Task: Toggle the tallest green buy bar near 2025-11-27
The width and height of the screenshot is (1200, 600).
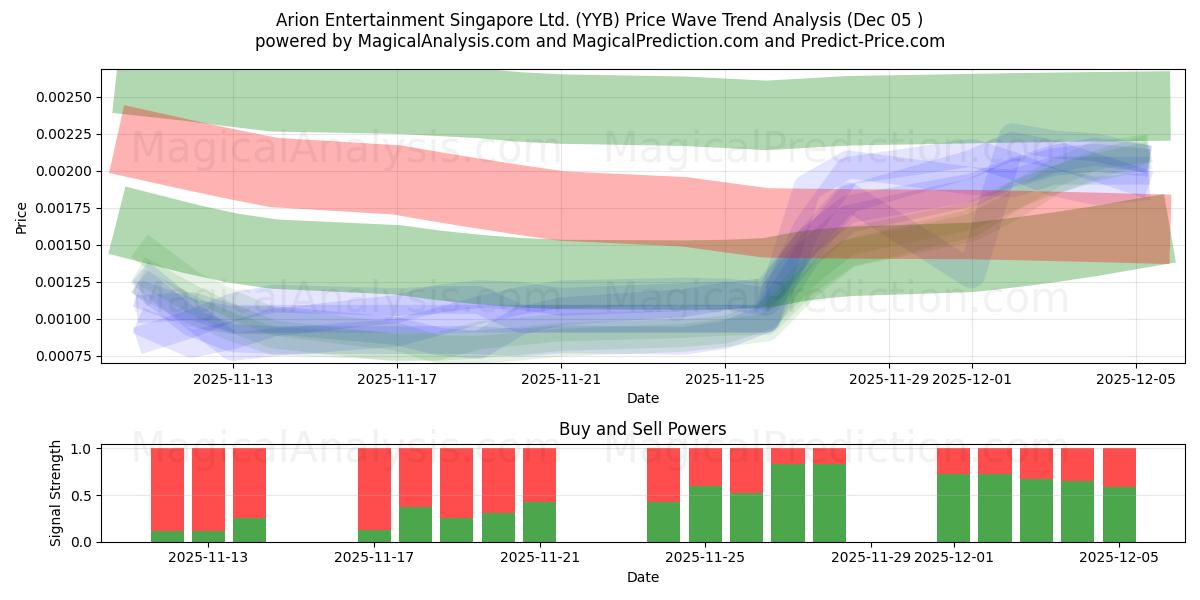Action: pyautogui.click(x=785, y=490)
